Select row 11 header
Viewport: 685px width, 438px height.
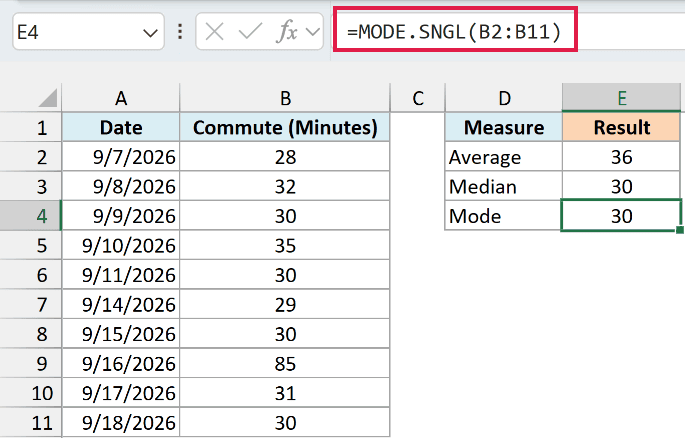[x=31, y=422]
